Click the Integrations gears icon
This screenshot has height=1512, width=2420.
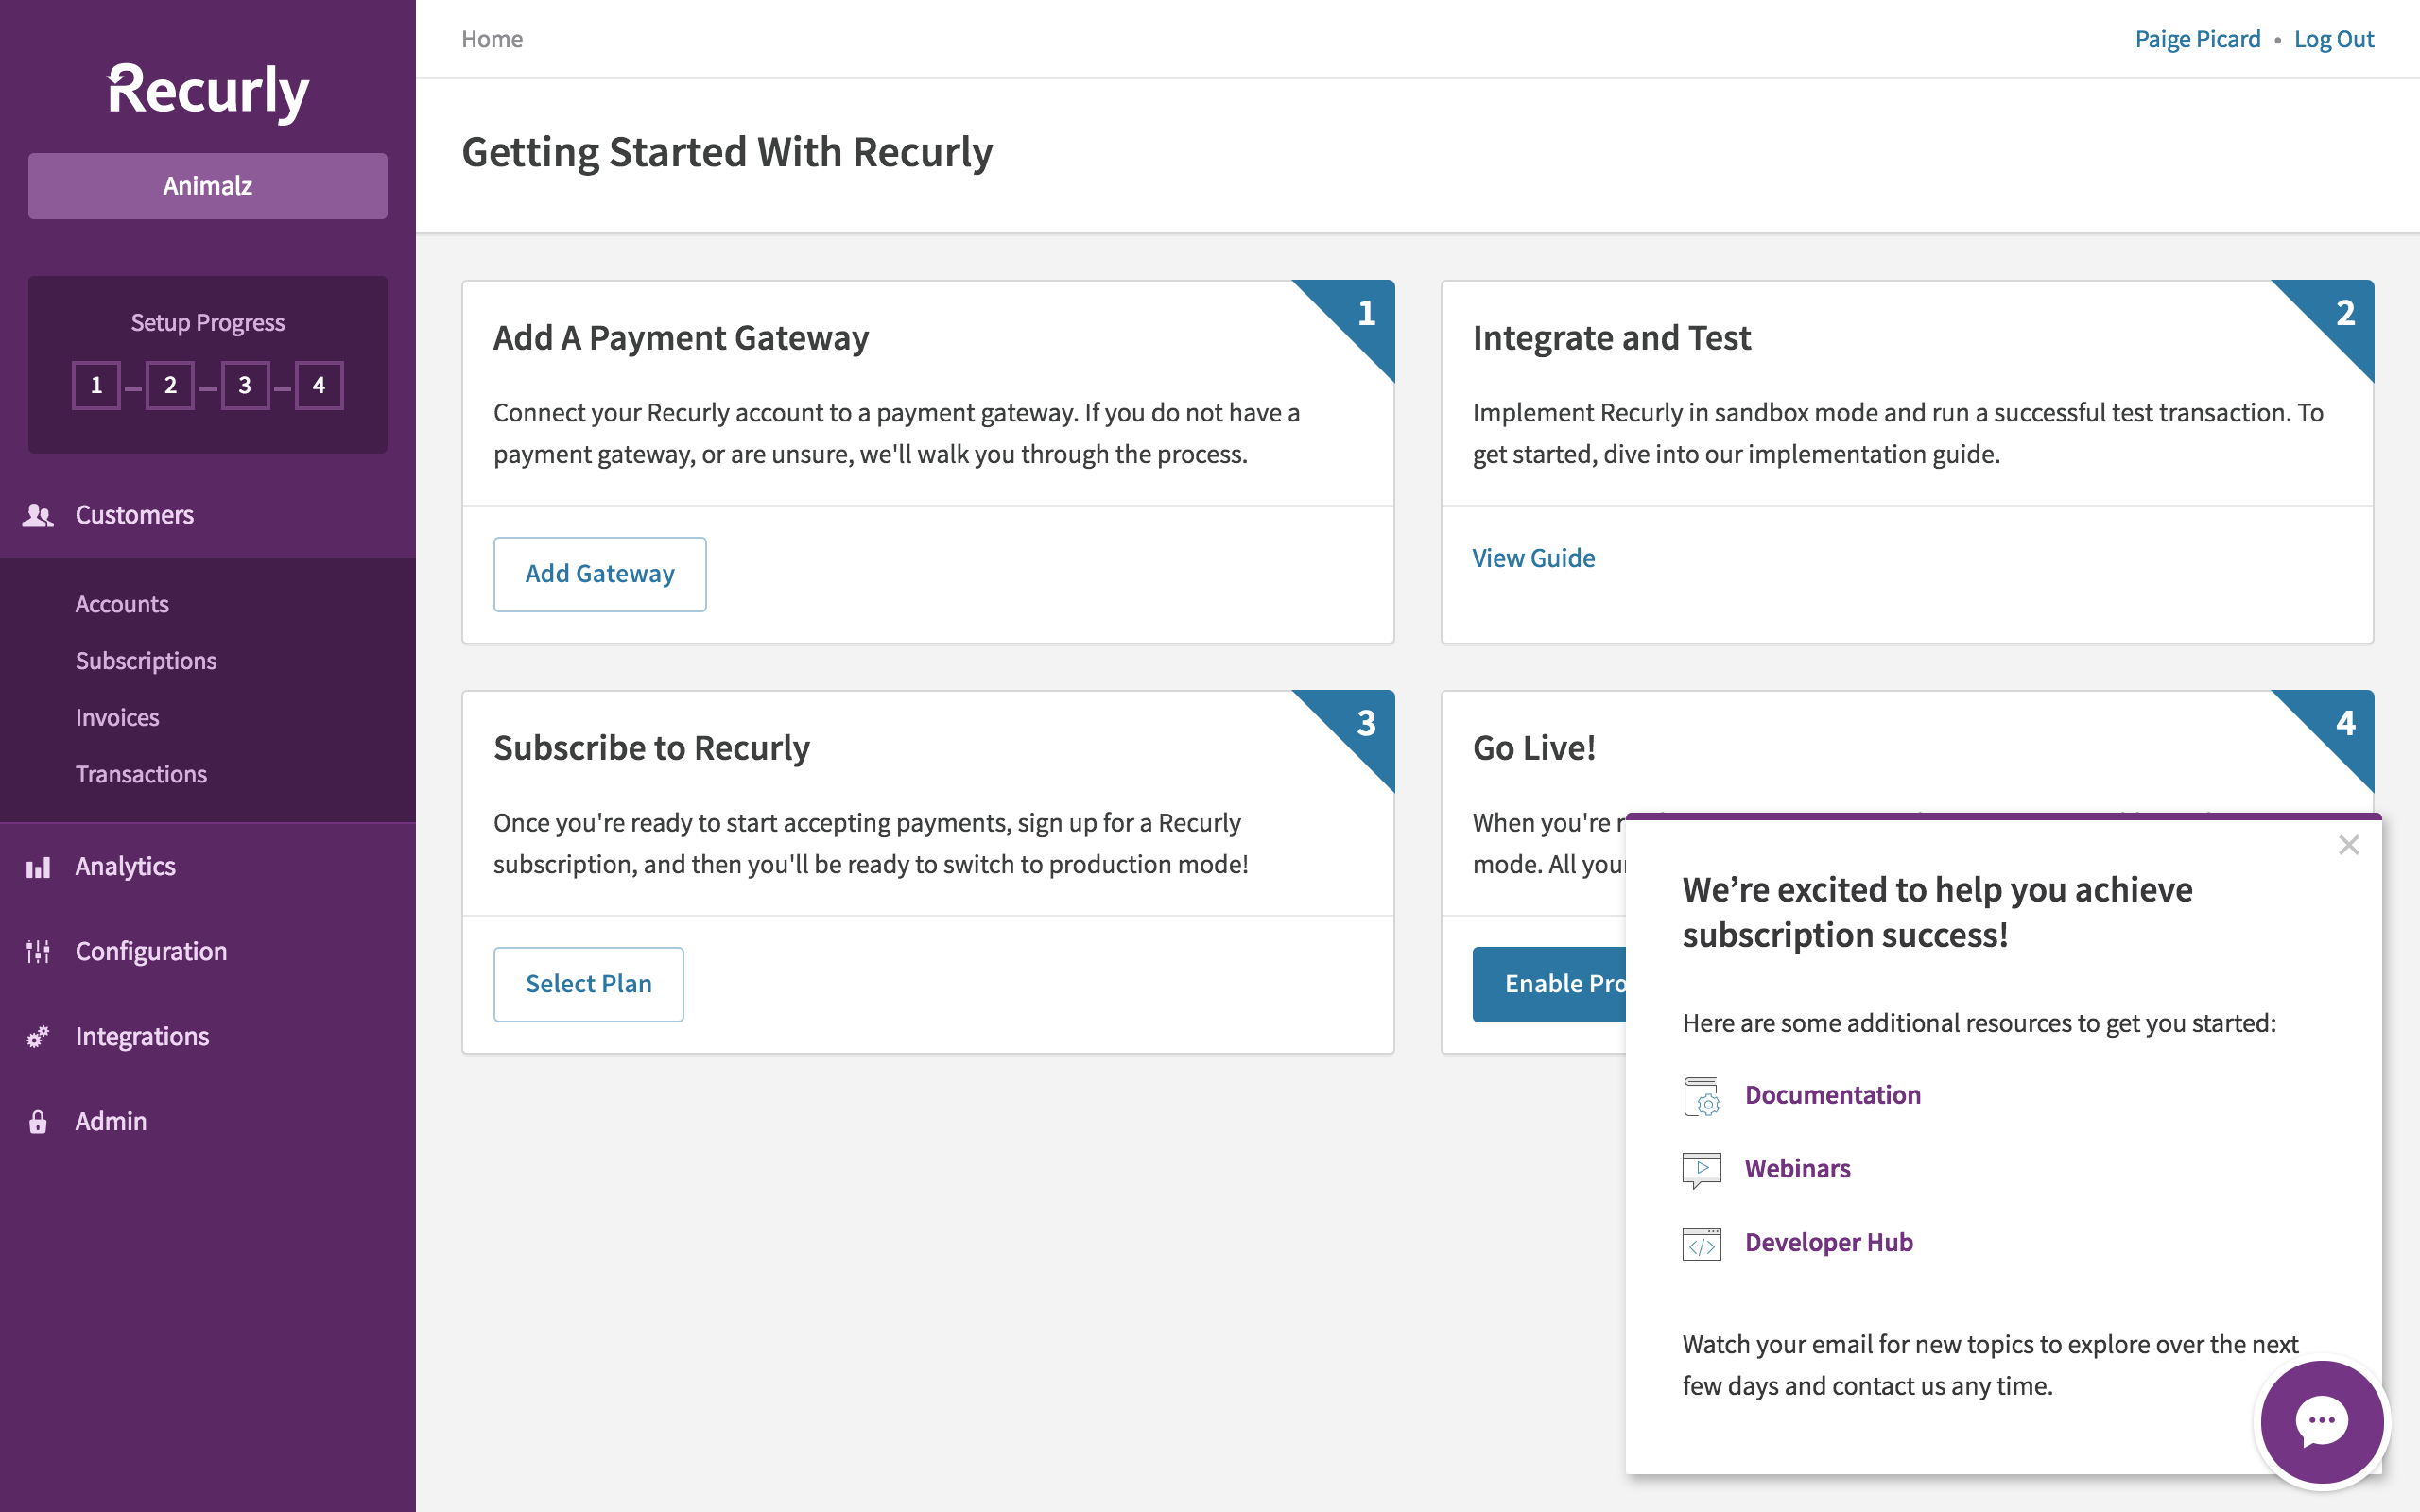coord(38,1037)
